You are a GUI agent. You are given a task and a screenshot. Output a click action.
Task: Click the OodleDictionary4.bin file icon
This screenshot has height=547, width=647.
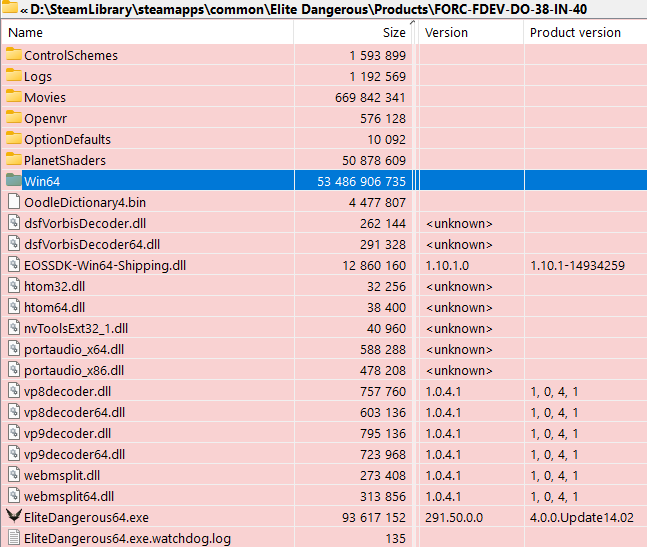coord(14,202)
